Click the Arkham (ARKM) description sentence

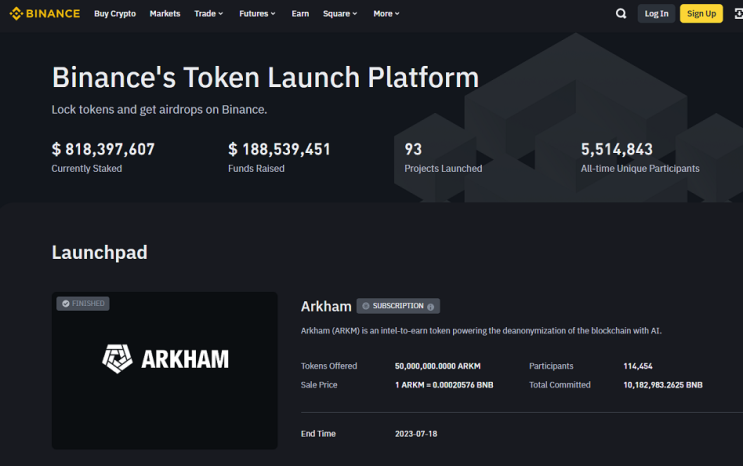click(x=481, y=330)
